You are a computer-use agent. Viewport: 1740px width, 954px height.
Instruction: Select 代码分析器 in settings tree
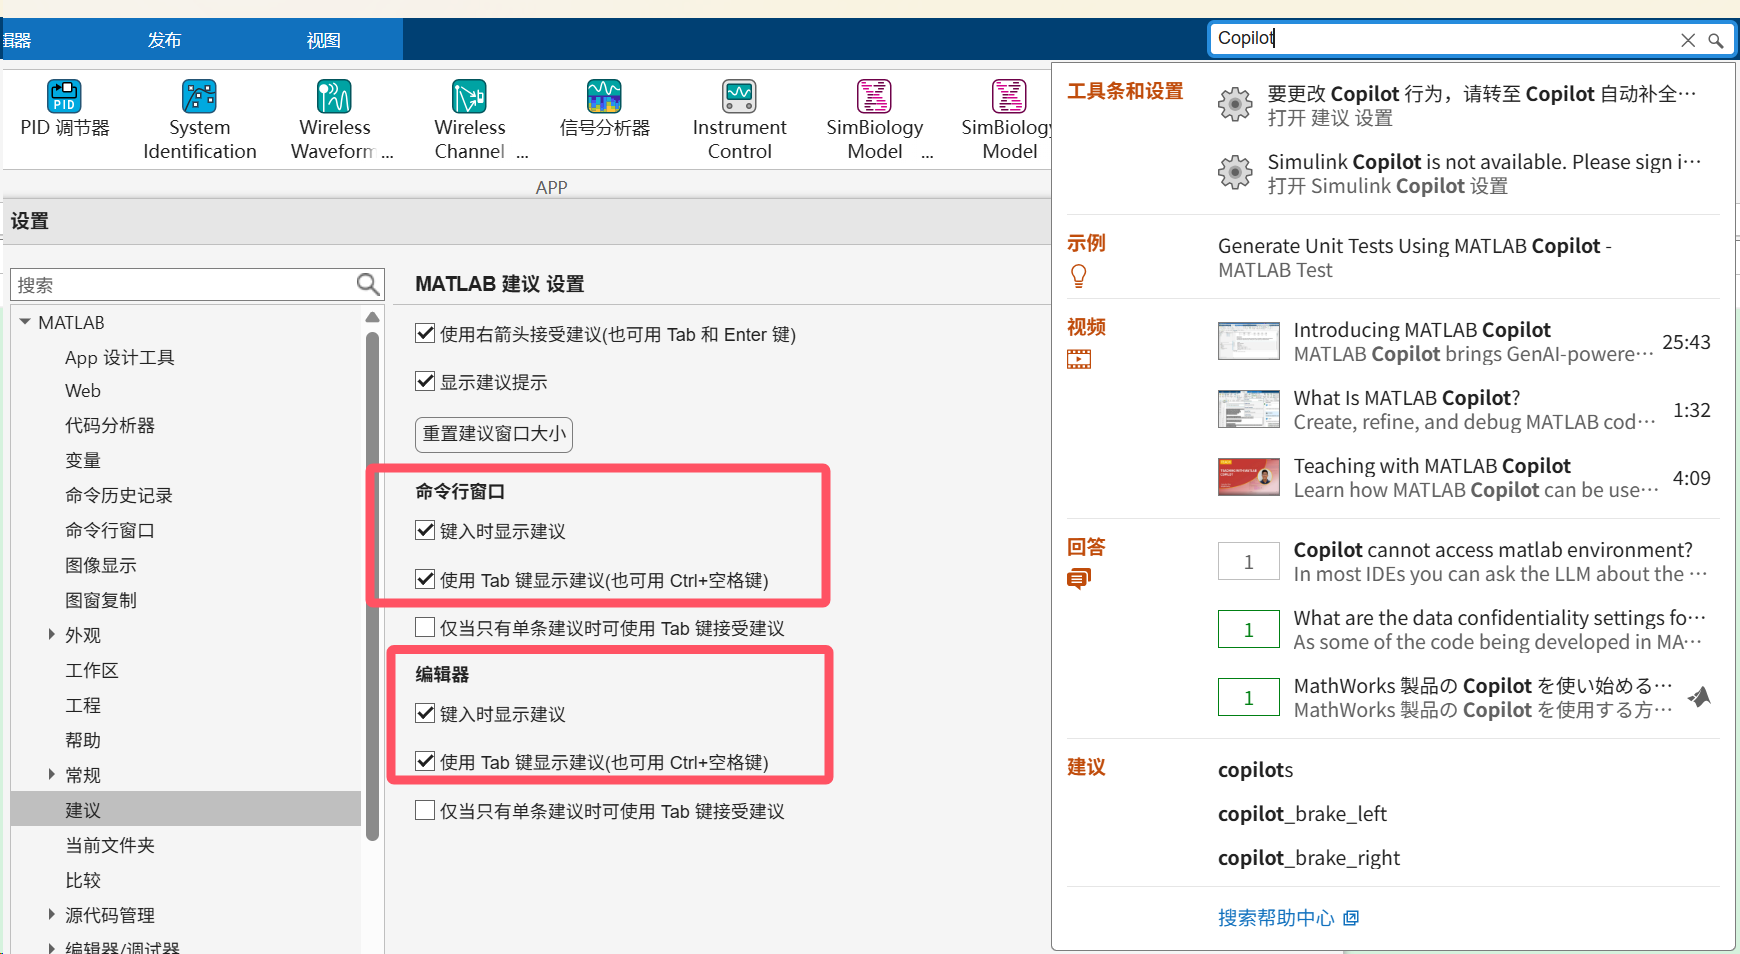pos(110,425)
